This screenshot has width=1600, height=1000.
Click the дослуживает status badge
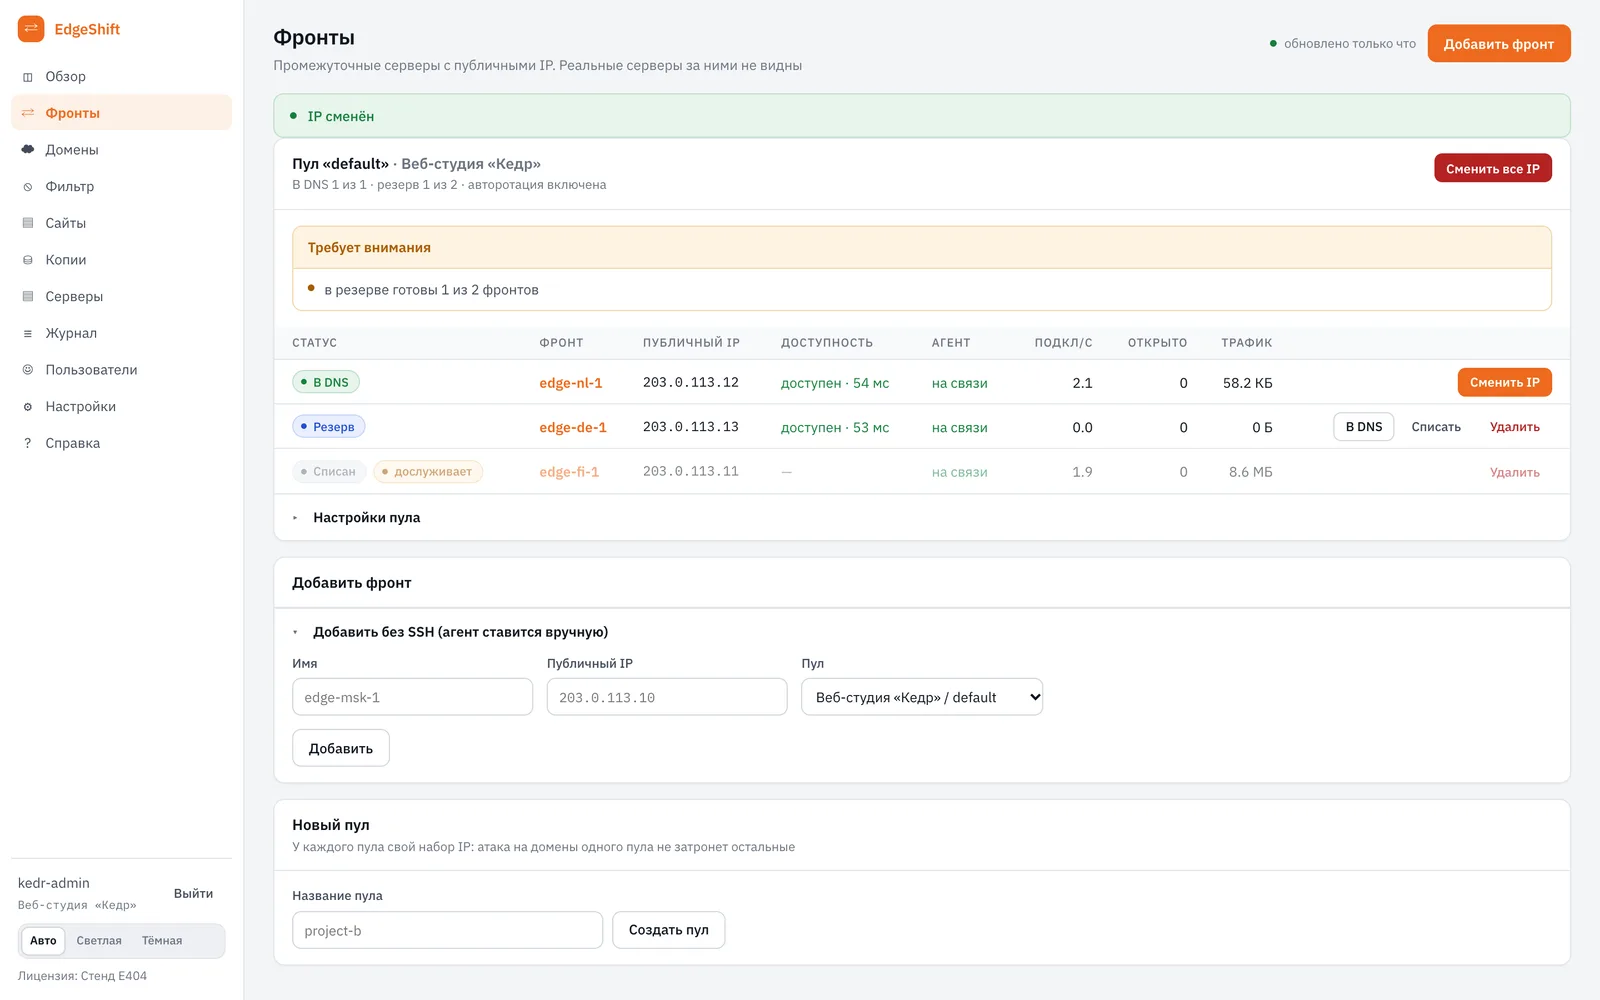coord(428,472)
